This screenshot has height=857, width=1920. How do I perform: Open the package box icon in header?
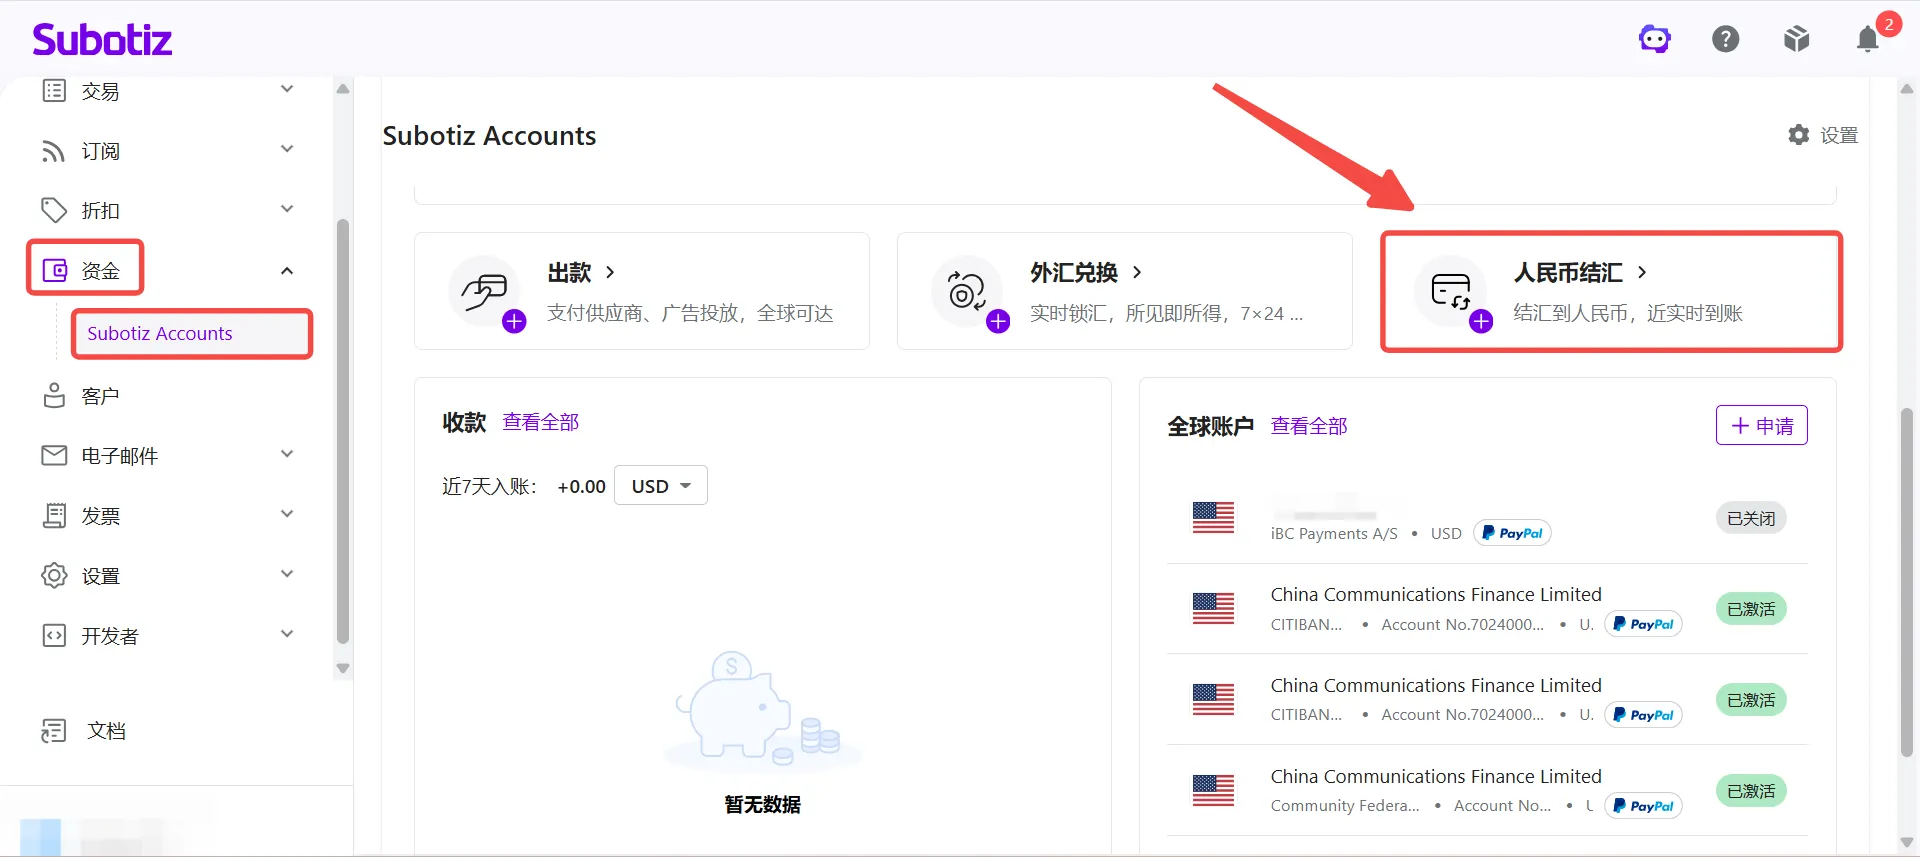coord(1797,40)
